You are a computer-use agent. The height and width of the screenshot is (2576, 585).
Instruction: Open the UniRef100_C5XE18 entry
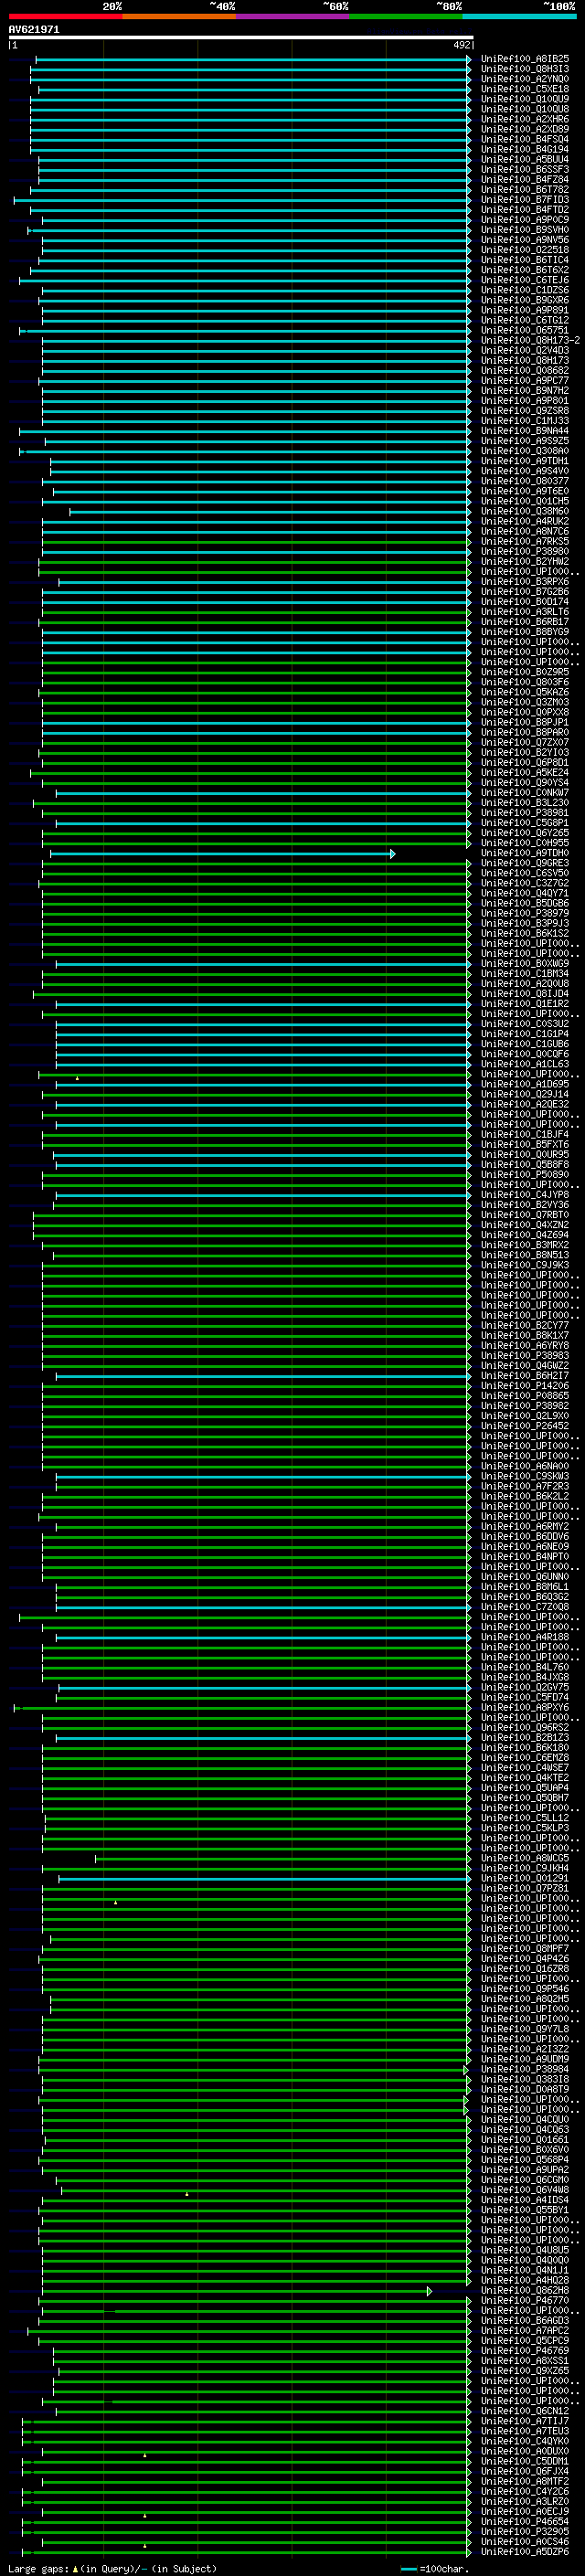[524, 90]
